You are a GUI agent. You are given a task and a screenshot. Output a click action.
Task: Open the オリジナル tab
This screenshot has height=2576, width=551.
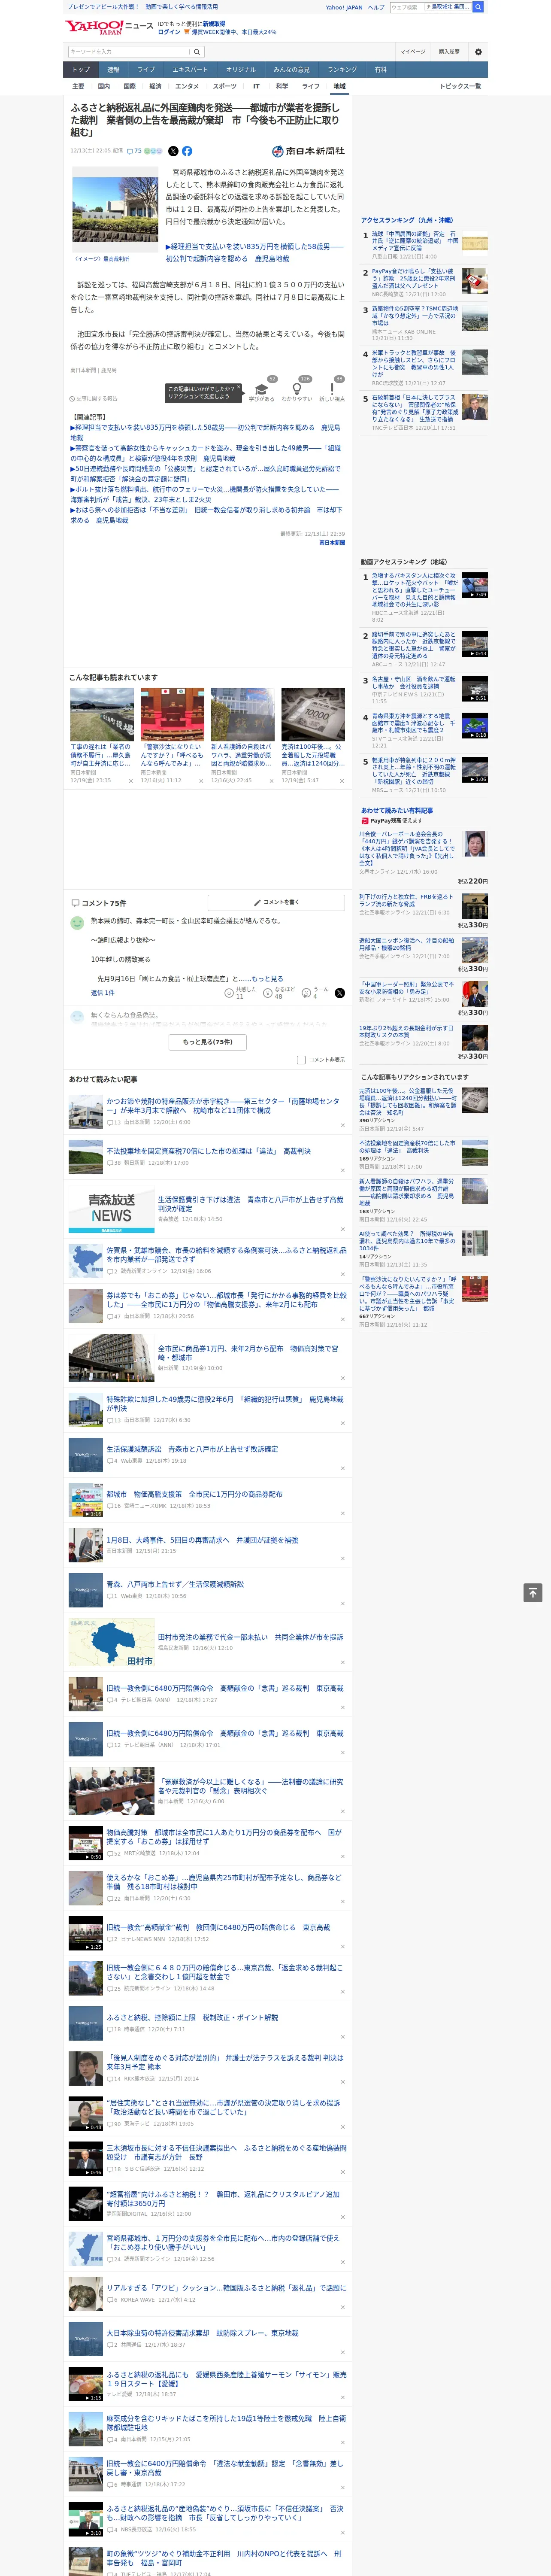241,69
